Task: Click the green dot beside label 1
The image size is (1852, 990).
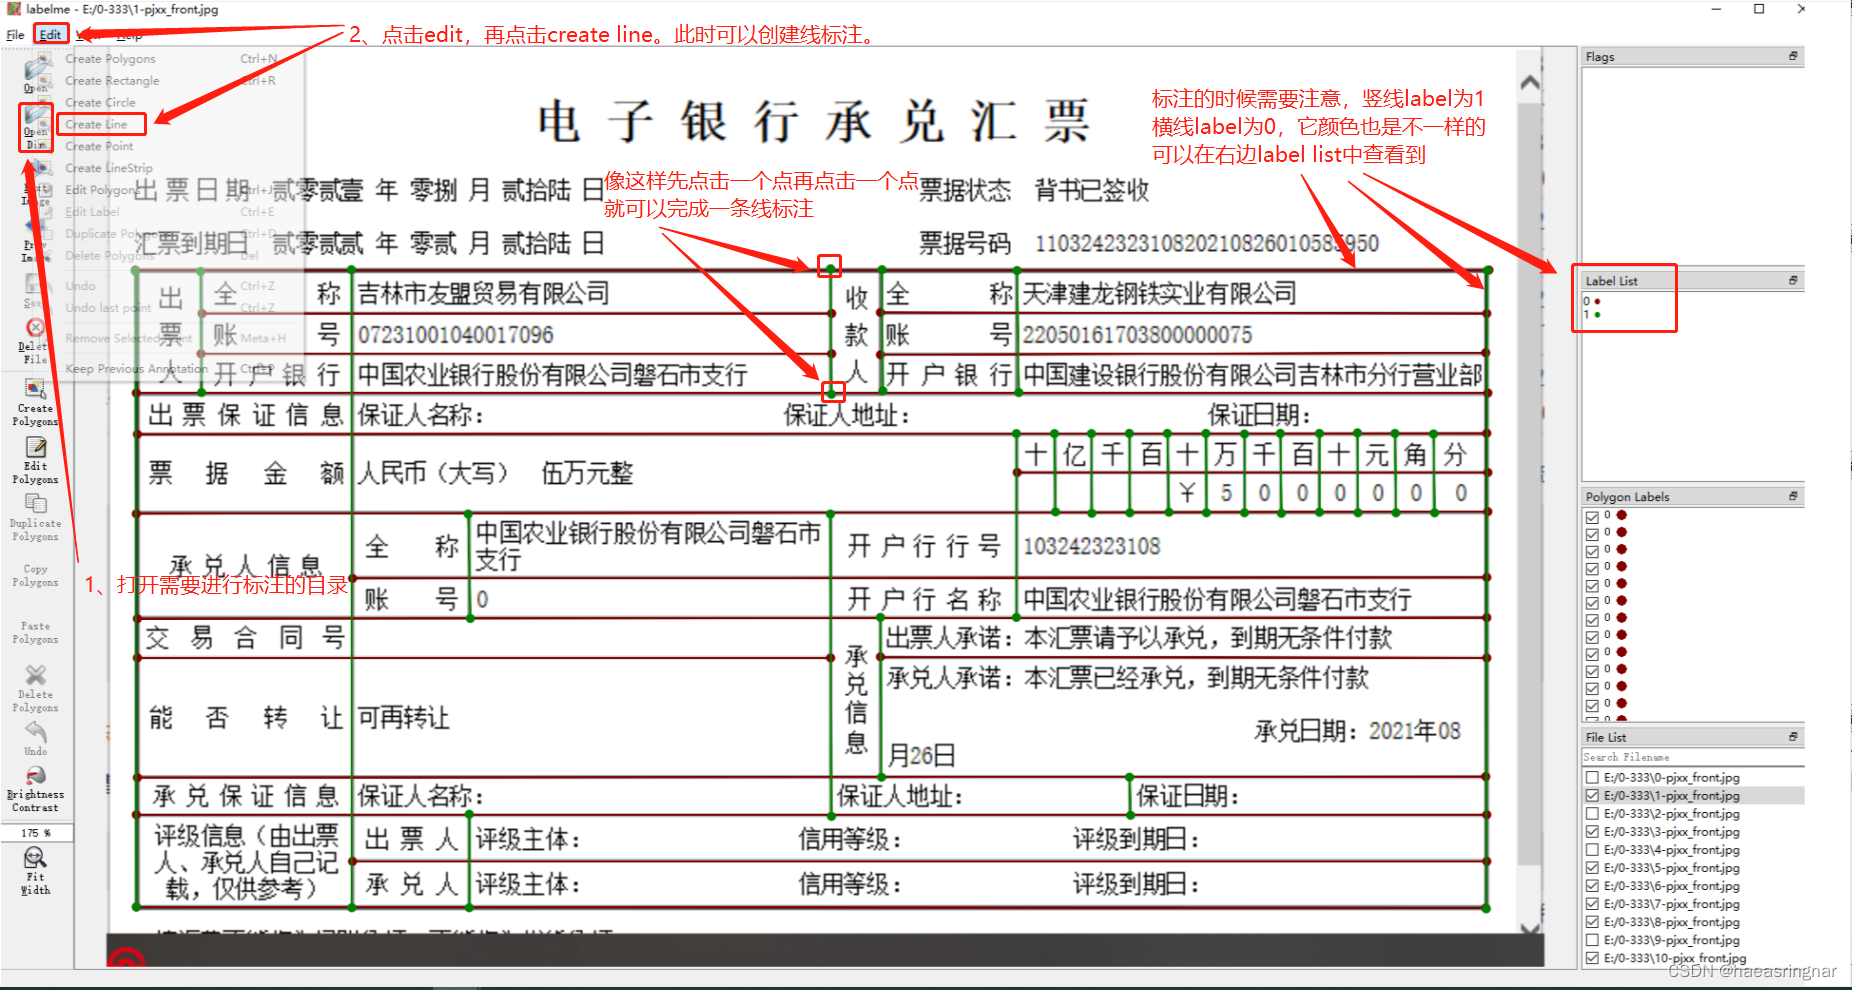Action: [1597, 314]
